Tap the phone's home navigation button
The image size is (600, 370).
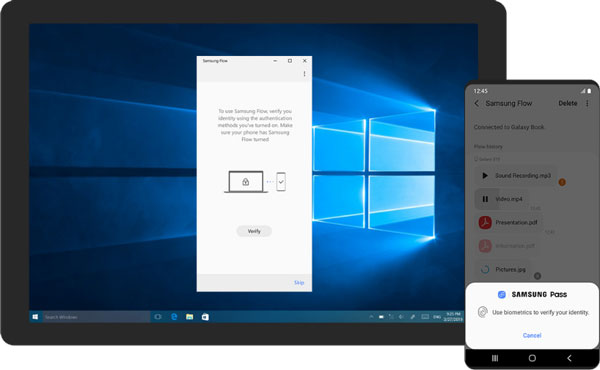532,358
